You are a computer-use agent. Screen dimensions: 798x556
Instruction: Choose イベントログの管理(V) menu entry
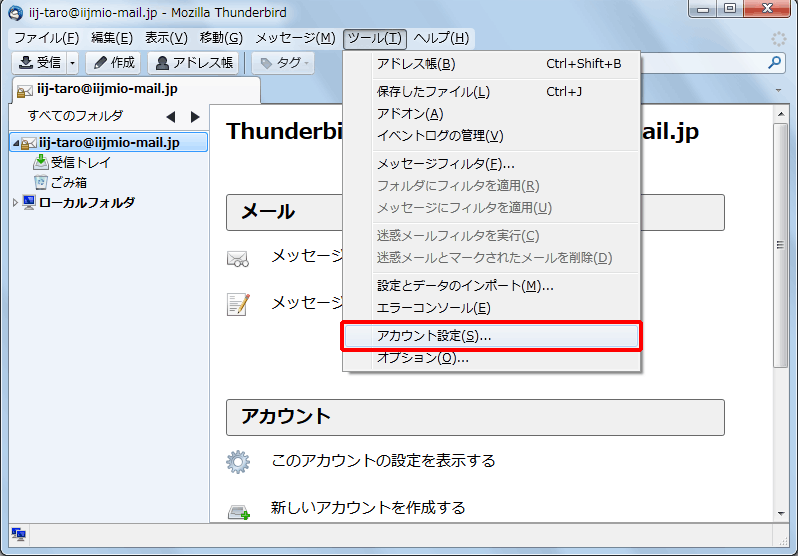point(491,136)
